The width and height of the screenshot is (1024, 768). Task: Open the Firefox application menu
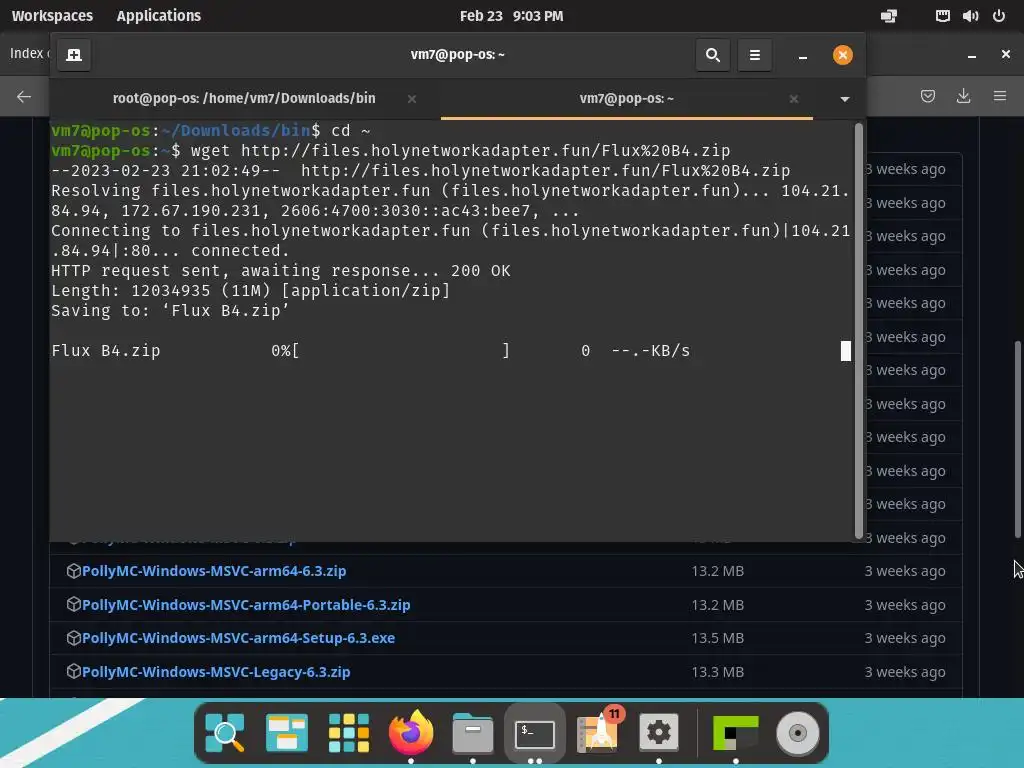pyautogui.click(x=999, y=96)
